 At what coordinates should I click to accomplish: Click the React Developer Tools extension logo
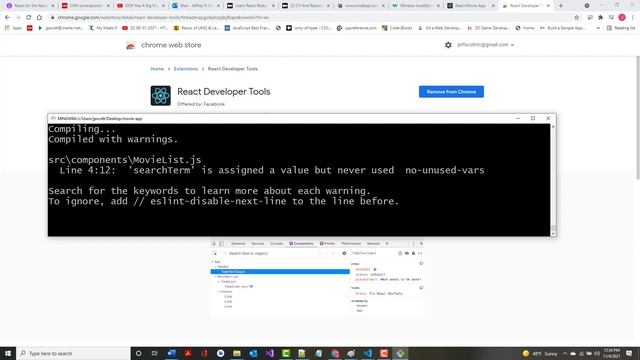pyautogui.click(x=160, y=96)
